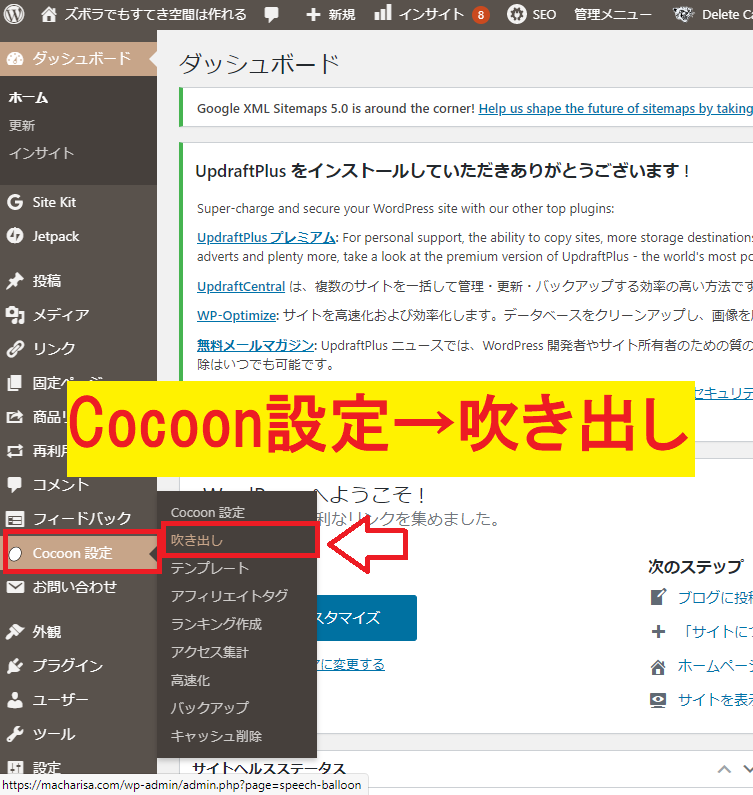Open the 無料メールマガジン link
This screenshot has height=795, width=753.
(256, 345)
